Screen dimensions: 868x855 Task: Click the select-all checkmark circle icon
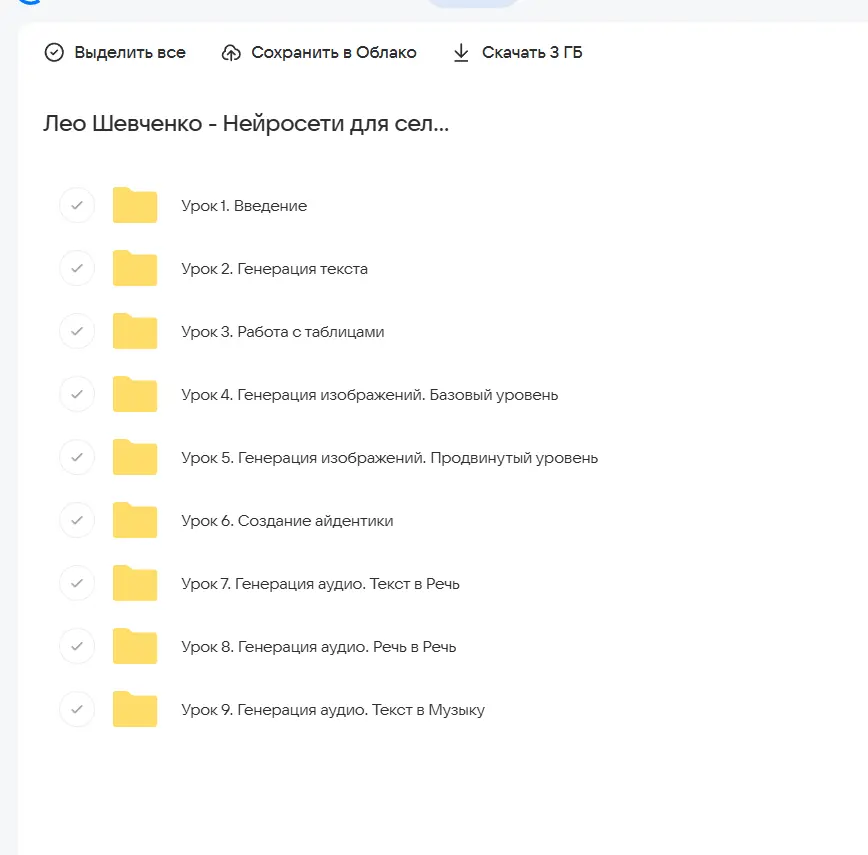coord(54,53)
